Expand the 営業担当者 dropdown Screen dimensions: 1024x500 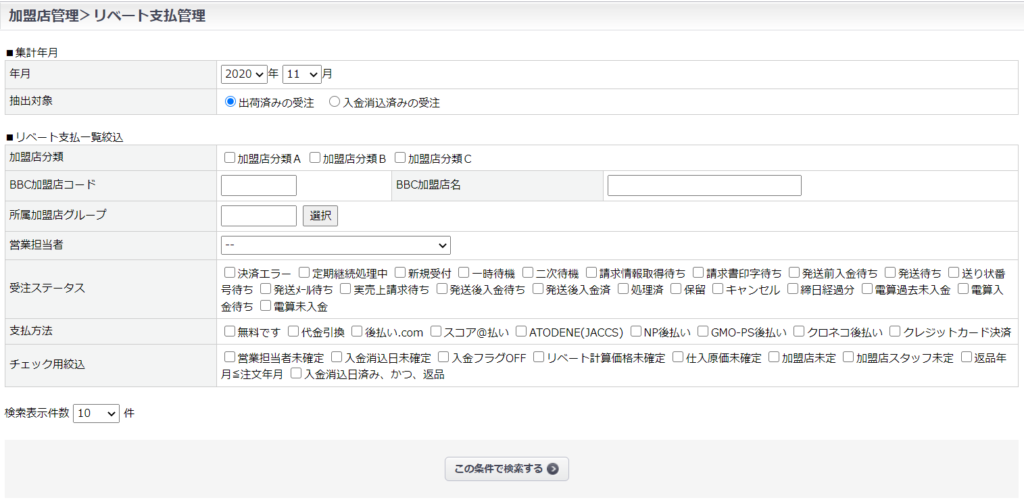[x=335, y=245]
